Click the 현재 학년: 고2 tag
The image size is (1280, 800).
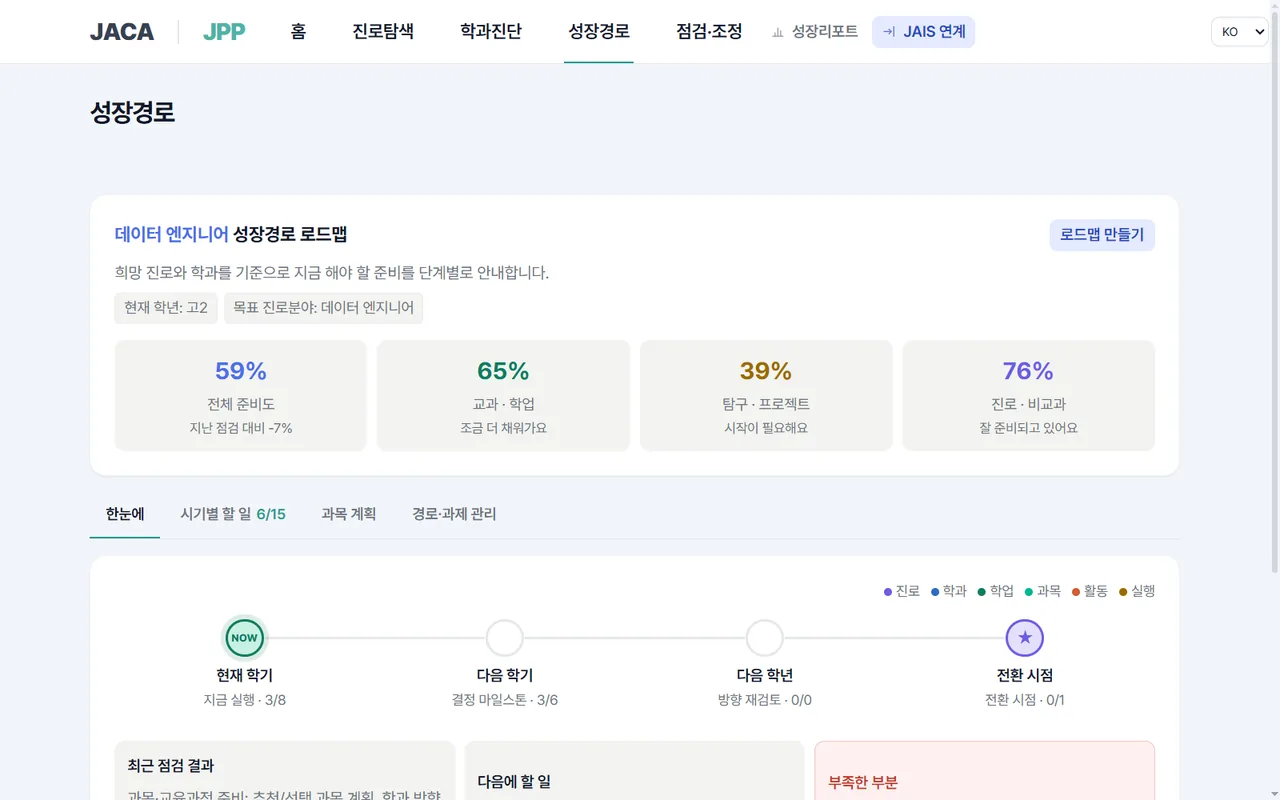166,308
